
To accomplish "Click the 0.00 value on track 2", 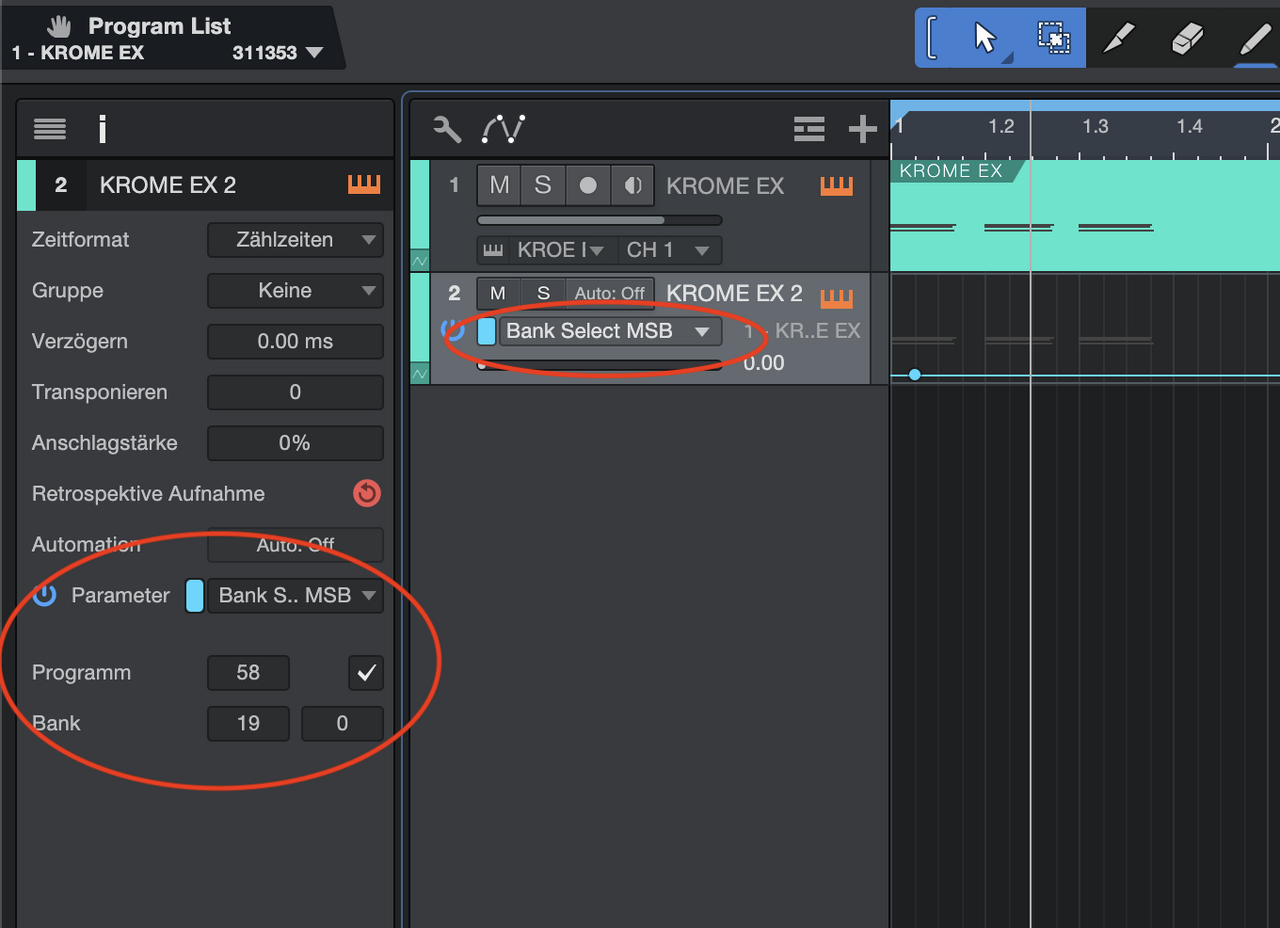I will pyautogui.click(x=764, y=363).
